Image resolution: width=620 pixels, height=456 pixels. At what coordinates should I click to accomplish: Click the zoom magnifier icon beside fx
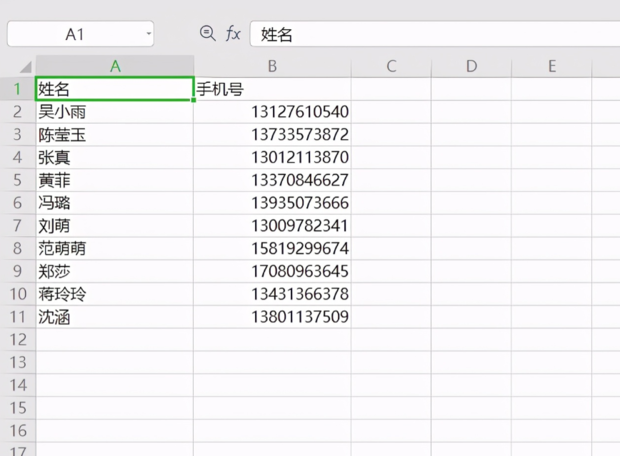(208, 34)
